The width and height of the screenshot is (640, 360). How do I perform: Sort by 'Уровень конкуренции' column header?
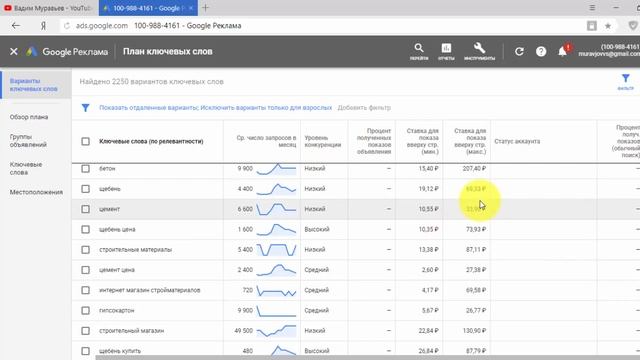322,141
